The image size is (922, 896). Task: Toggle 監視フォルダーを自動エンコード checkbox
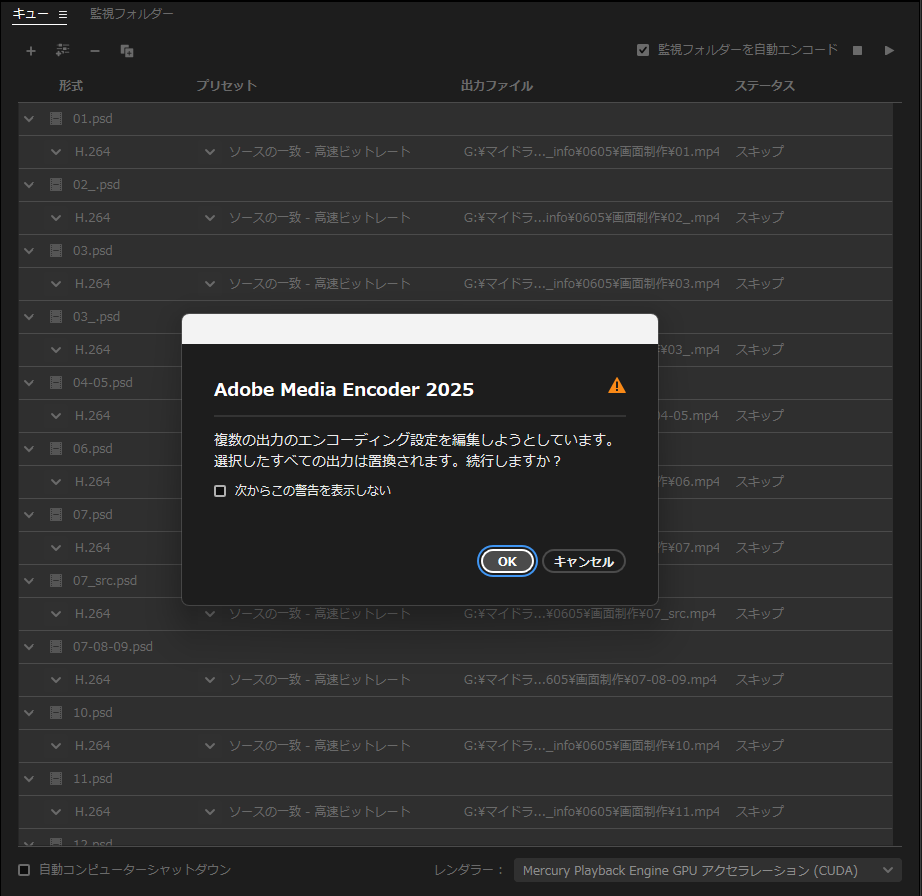(x=643, y=51)
